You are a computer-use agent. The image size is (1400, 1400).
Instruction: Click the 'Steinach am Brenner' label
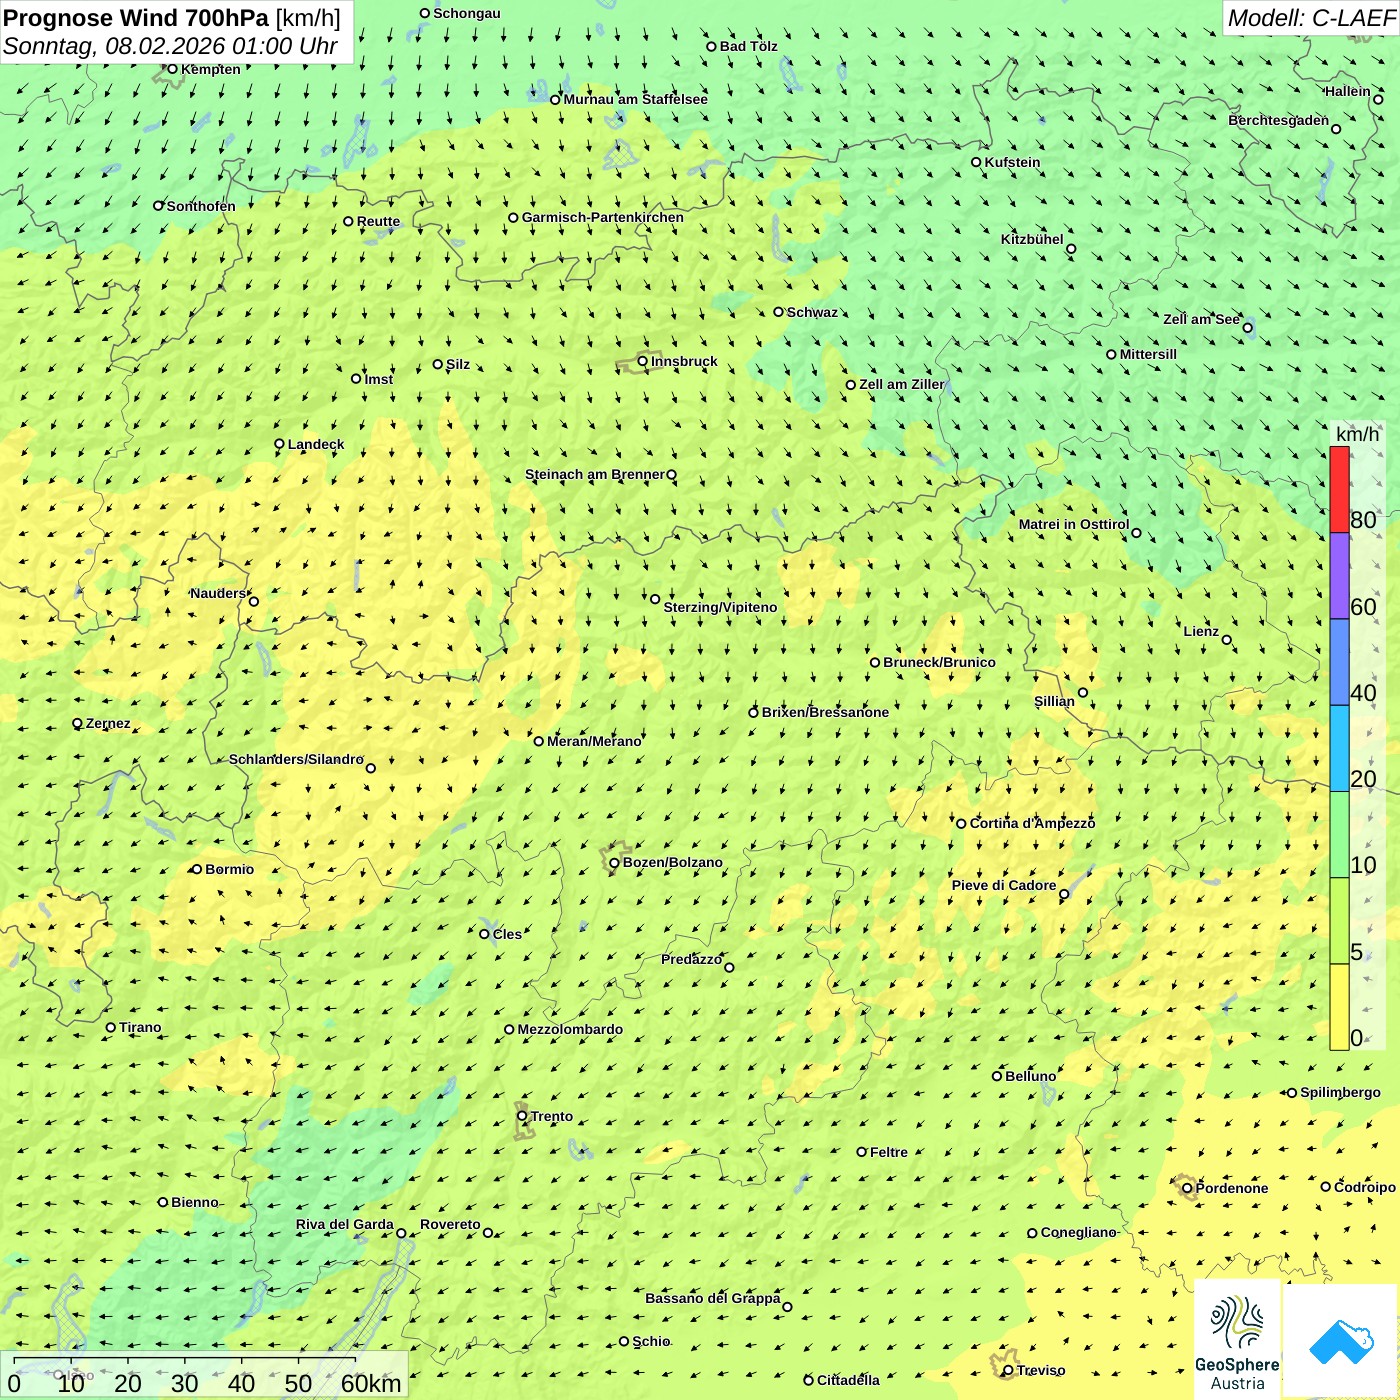[x=595, y=474]
